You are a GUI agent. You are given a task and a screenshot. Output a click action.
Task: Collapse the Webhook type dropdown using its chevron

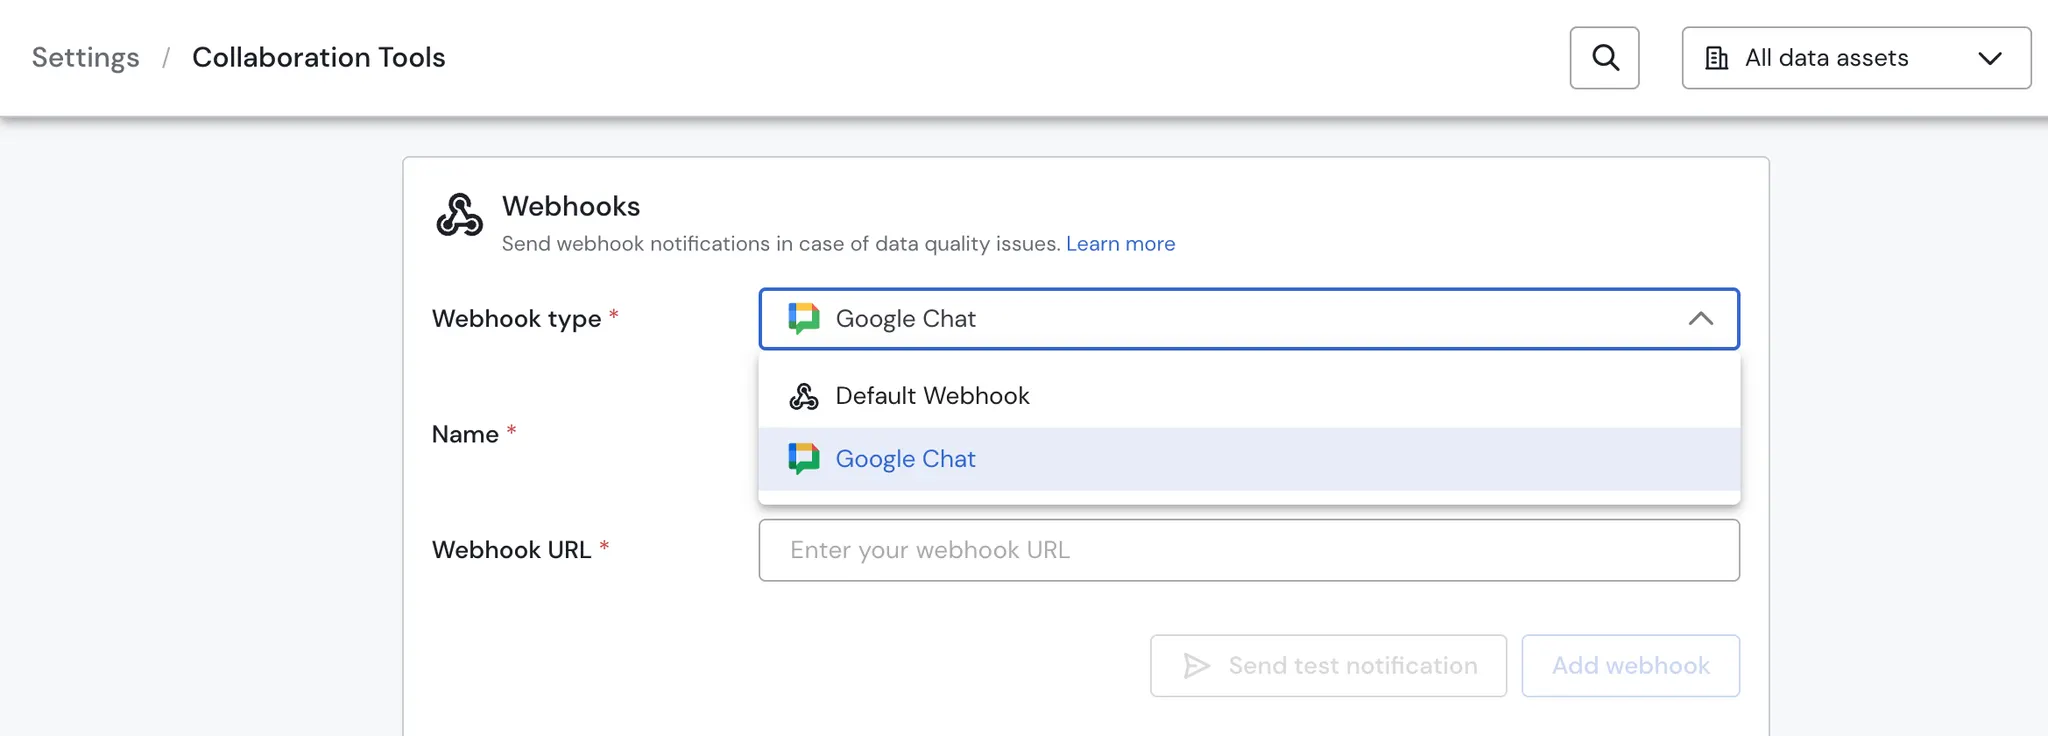(1700, 319)
